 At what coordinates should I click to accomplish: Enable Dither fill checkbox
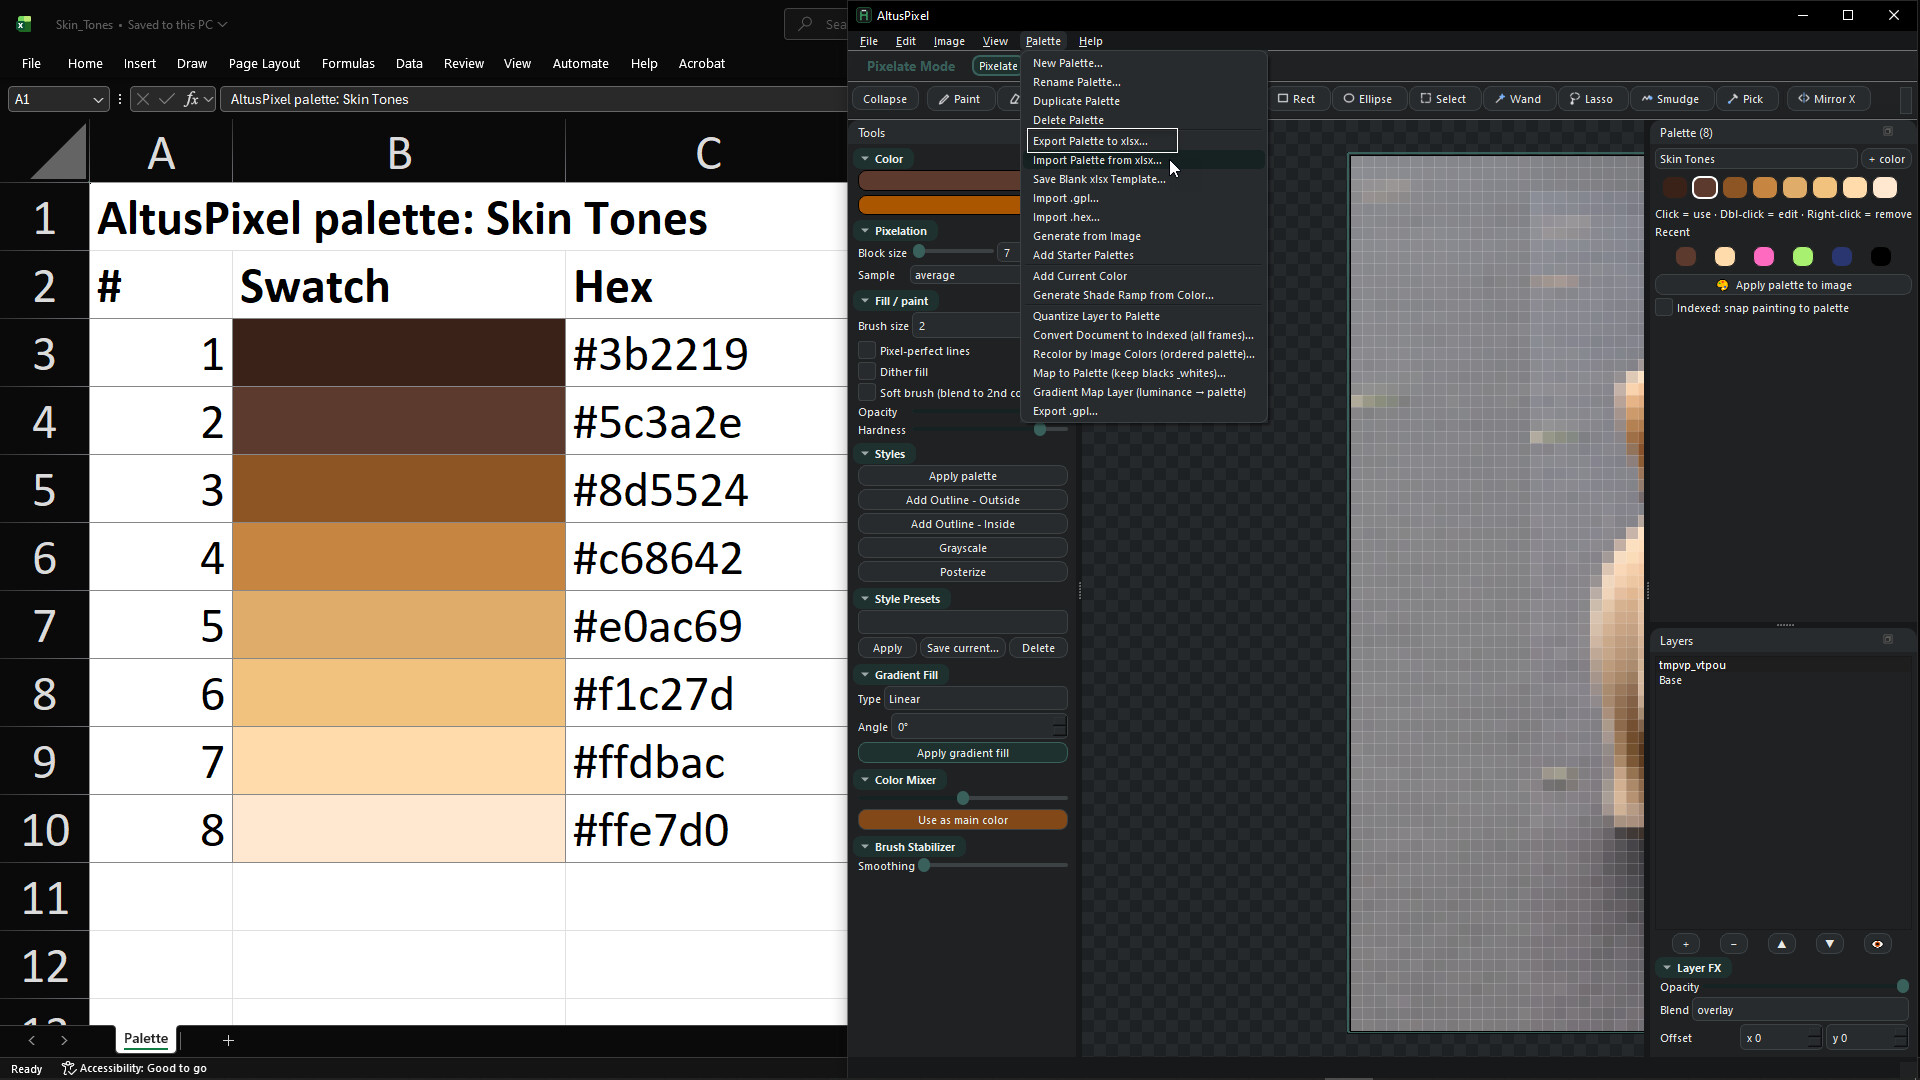coord(867,372)
